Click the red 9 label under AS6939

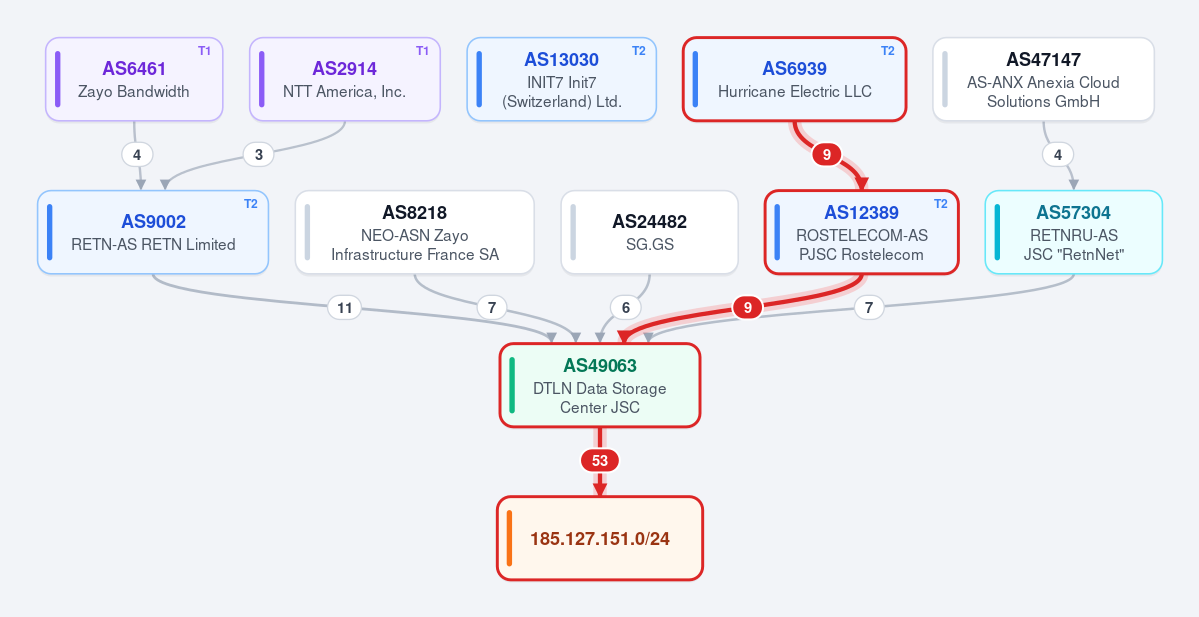(827, 155)
